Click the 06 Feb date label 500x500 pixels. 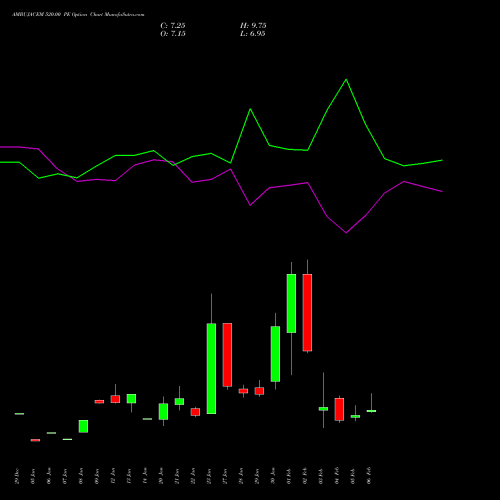369,476
